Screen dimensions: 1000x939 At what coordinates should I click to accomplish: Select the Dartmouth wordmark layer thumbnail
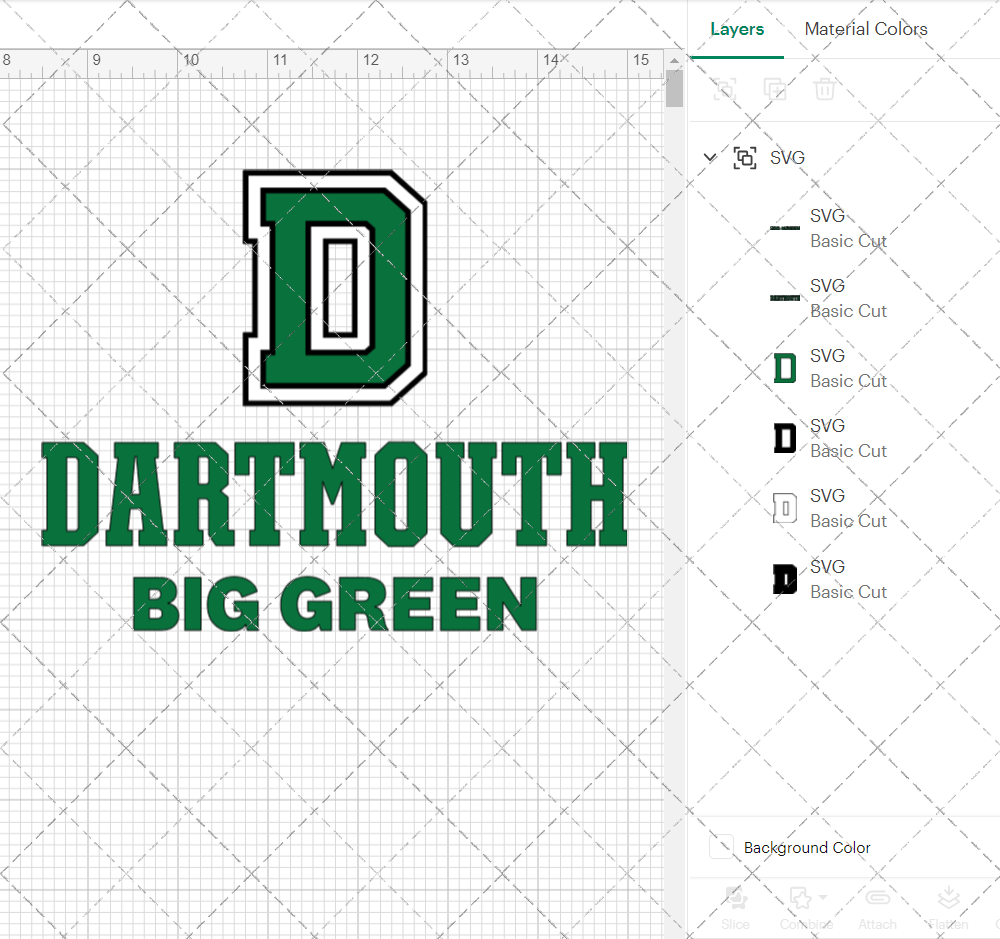point(784,298)
